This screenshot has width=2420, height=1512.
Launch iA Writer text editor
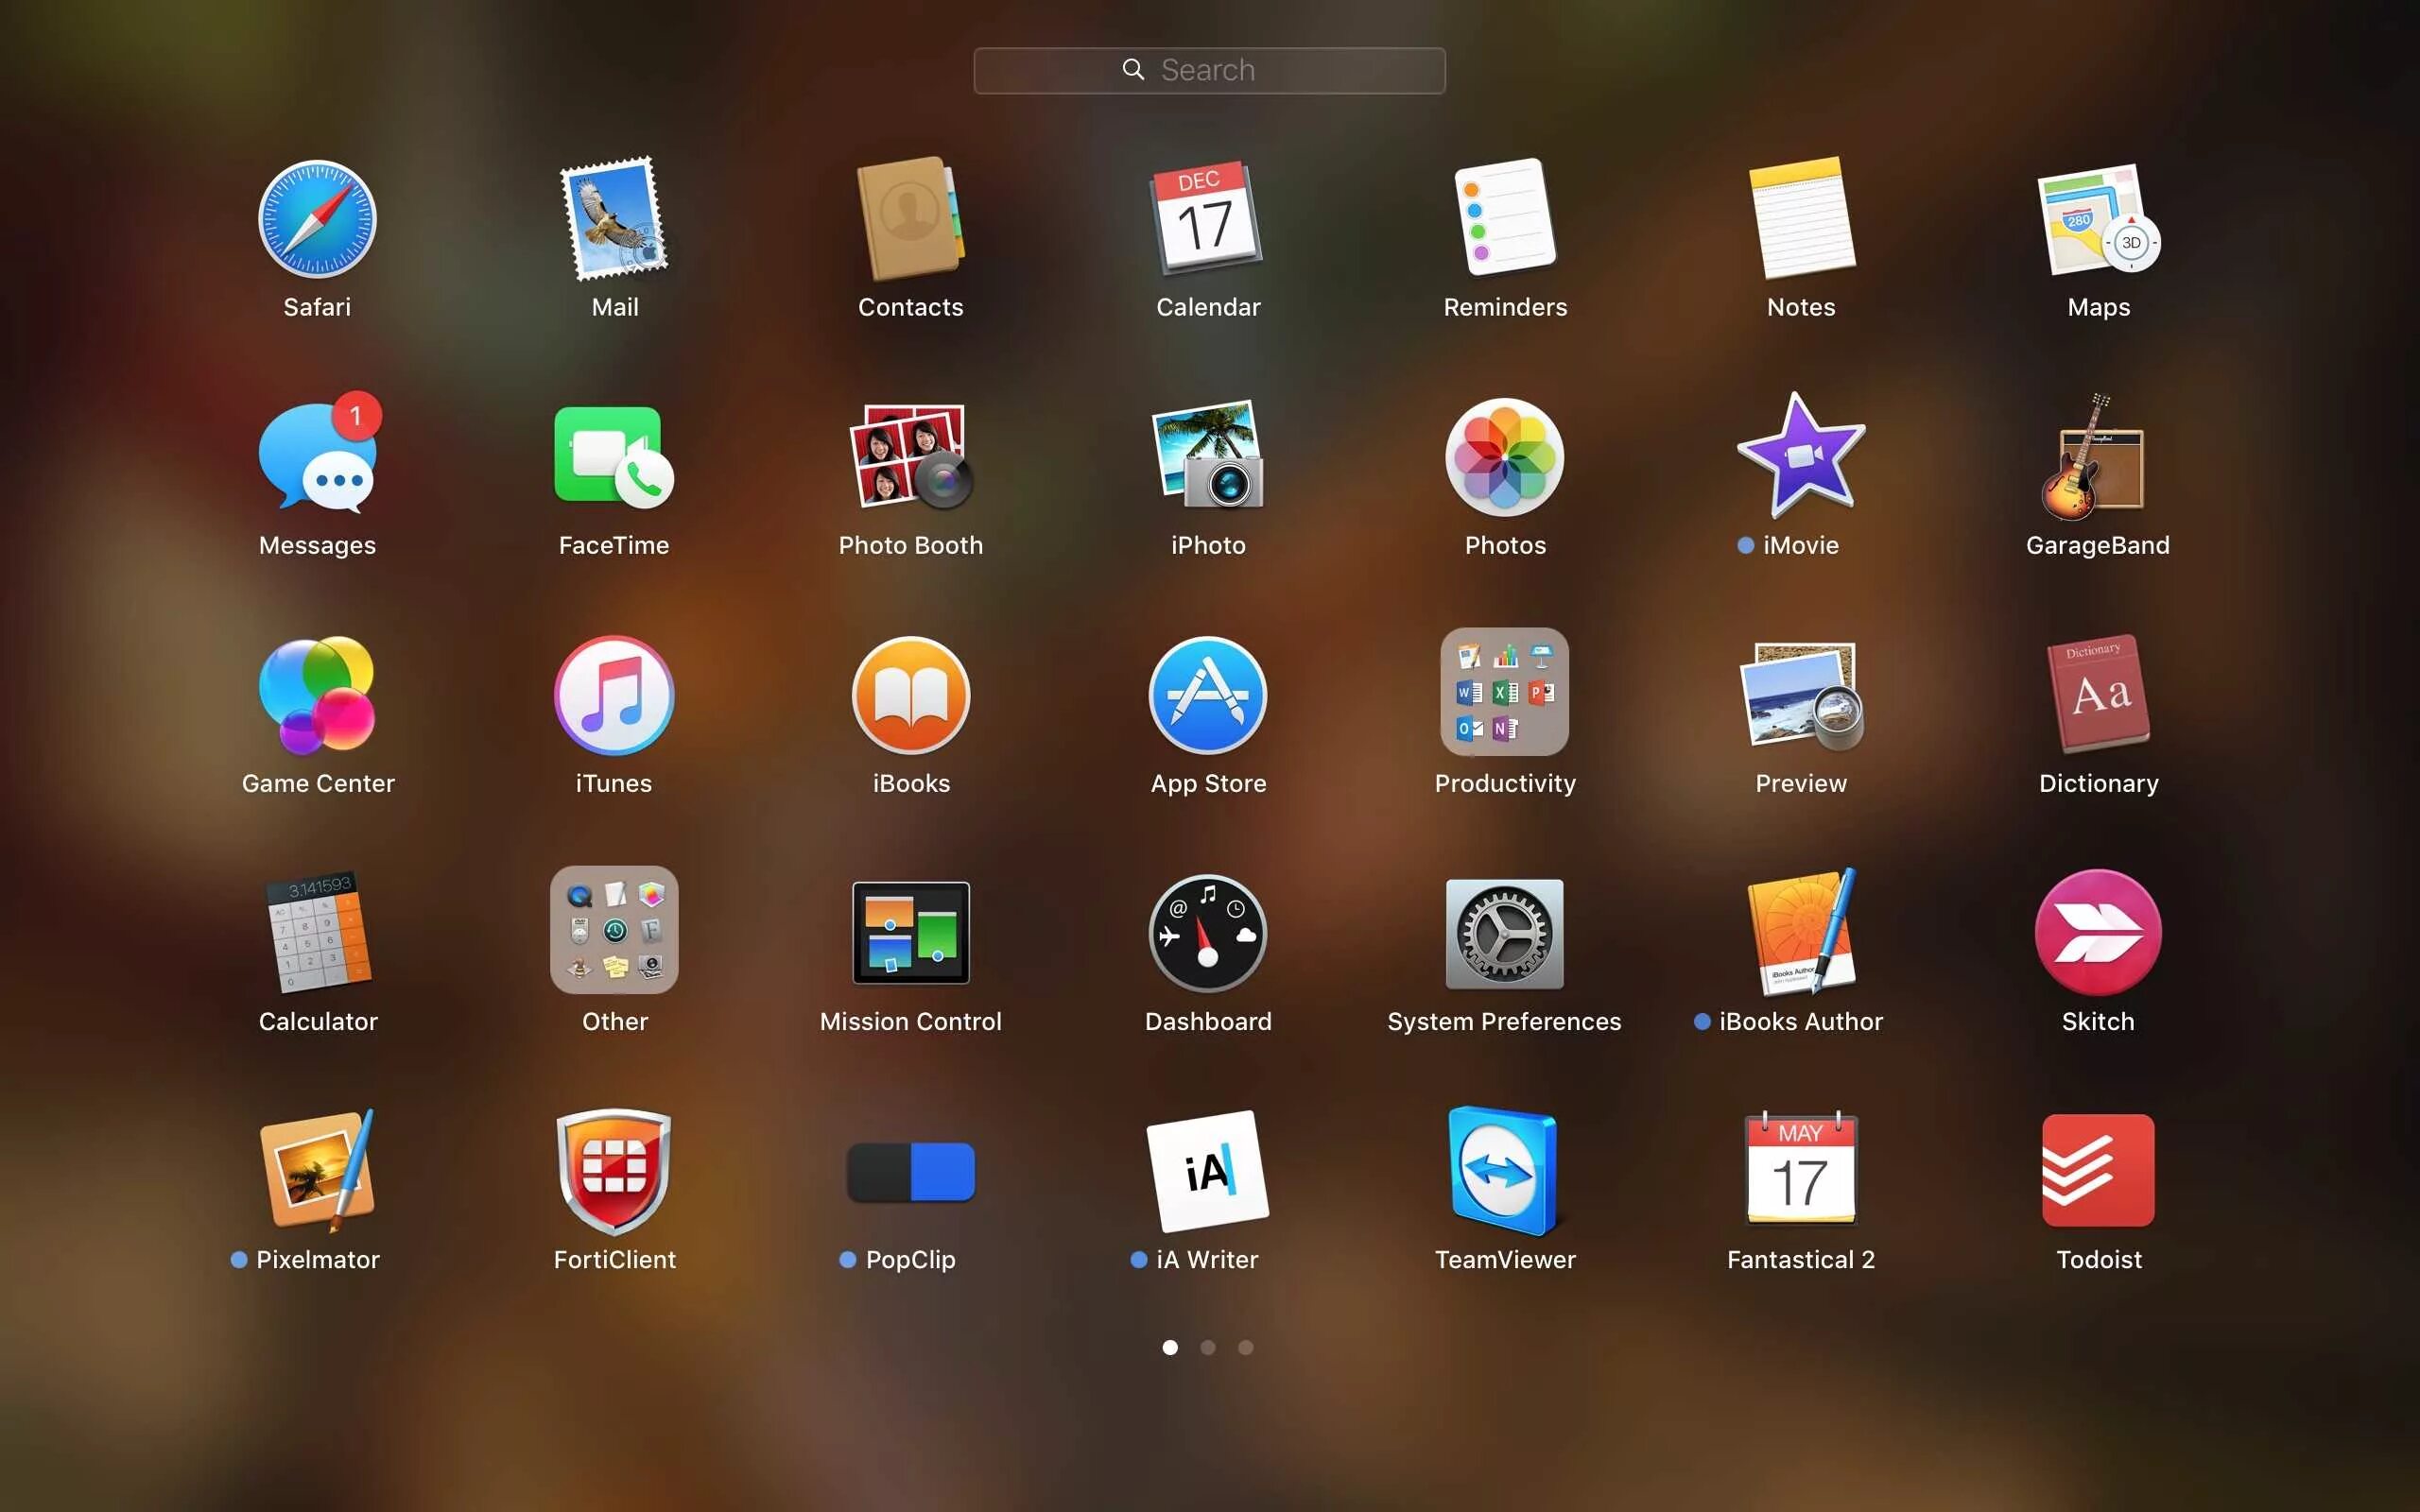coord(1209,1171)
